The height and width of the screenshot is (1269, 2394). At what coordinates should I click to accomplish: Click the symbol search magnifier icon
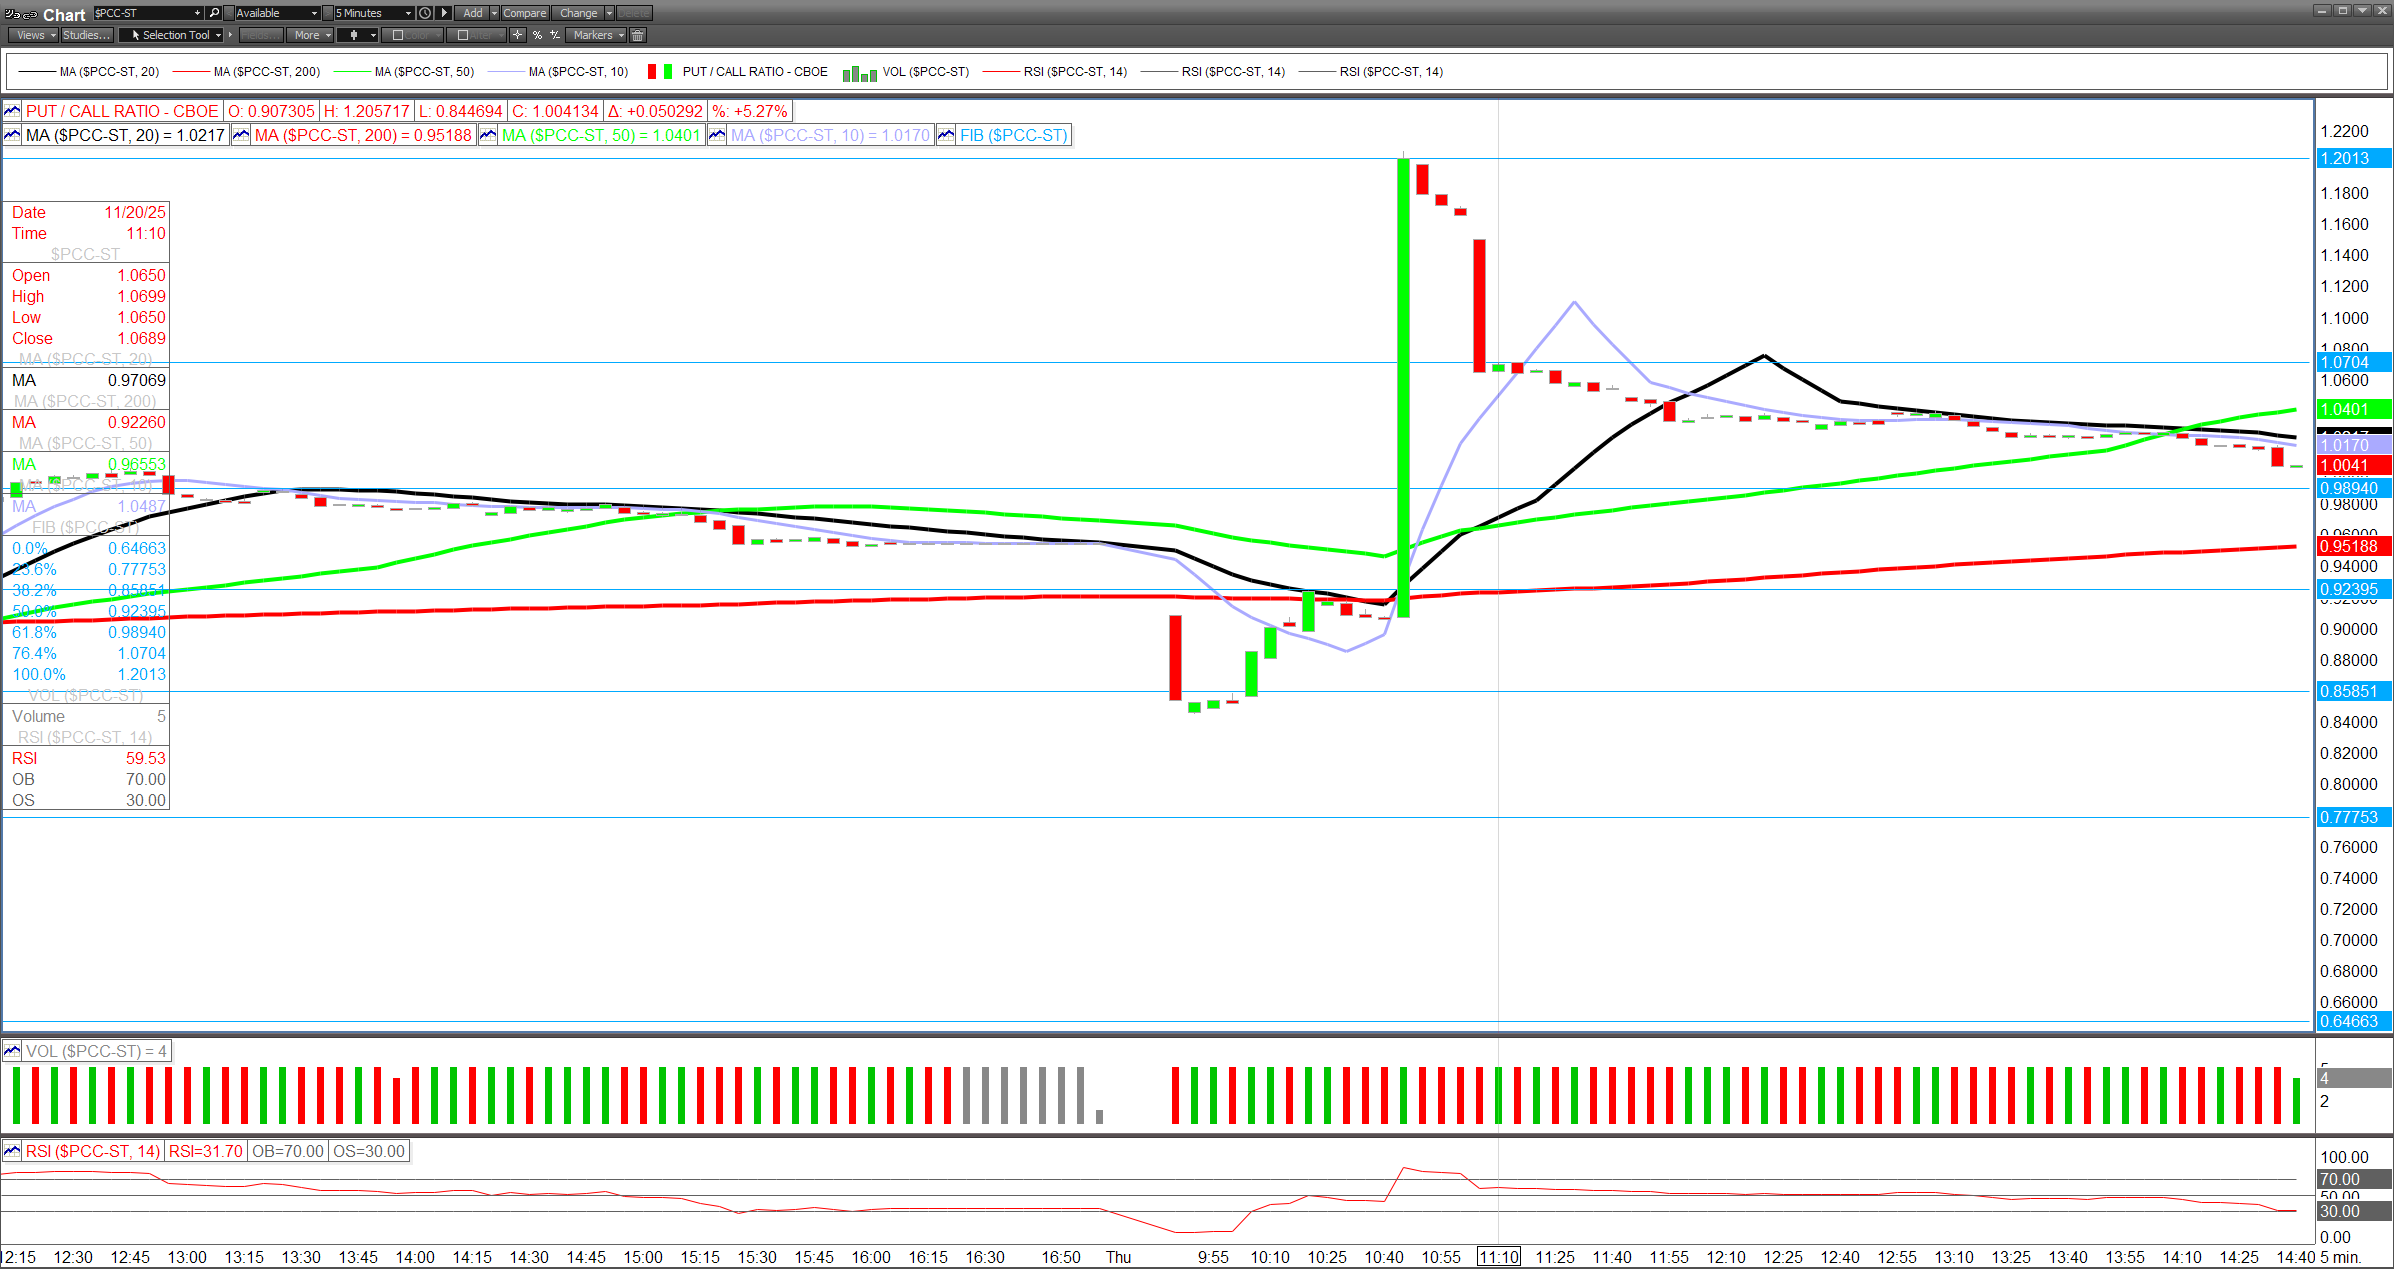(214, 13)
